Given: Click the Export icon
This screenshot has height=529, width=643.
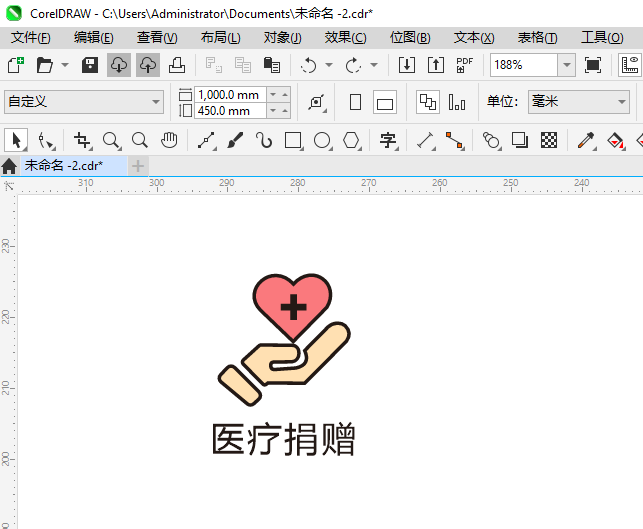Looking at the screenshot, I should tap(436, 65).
